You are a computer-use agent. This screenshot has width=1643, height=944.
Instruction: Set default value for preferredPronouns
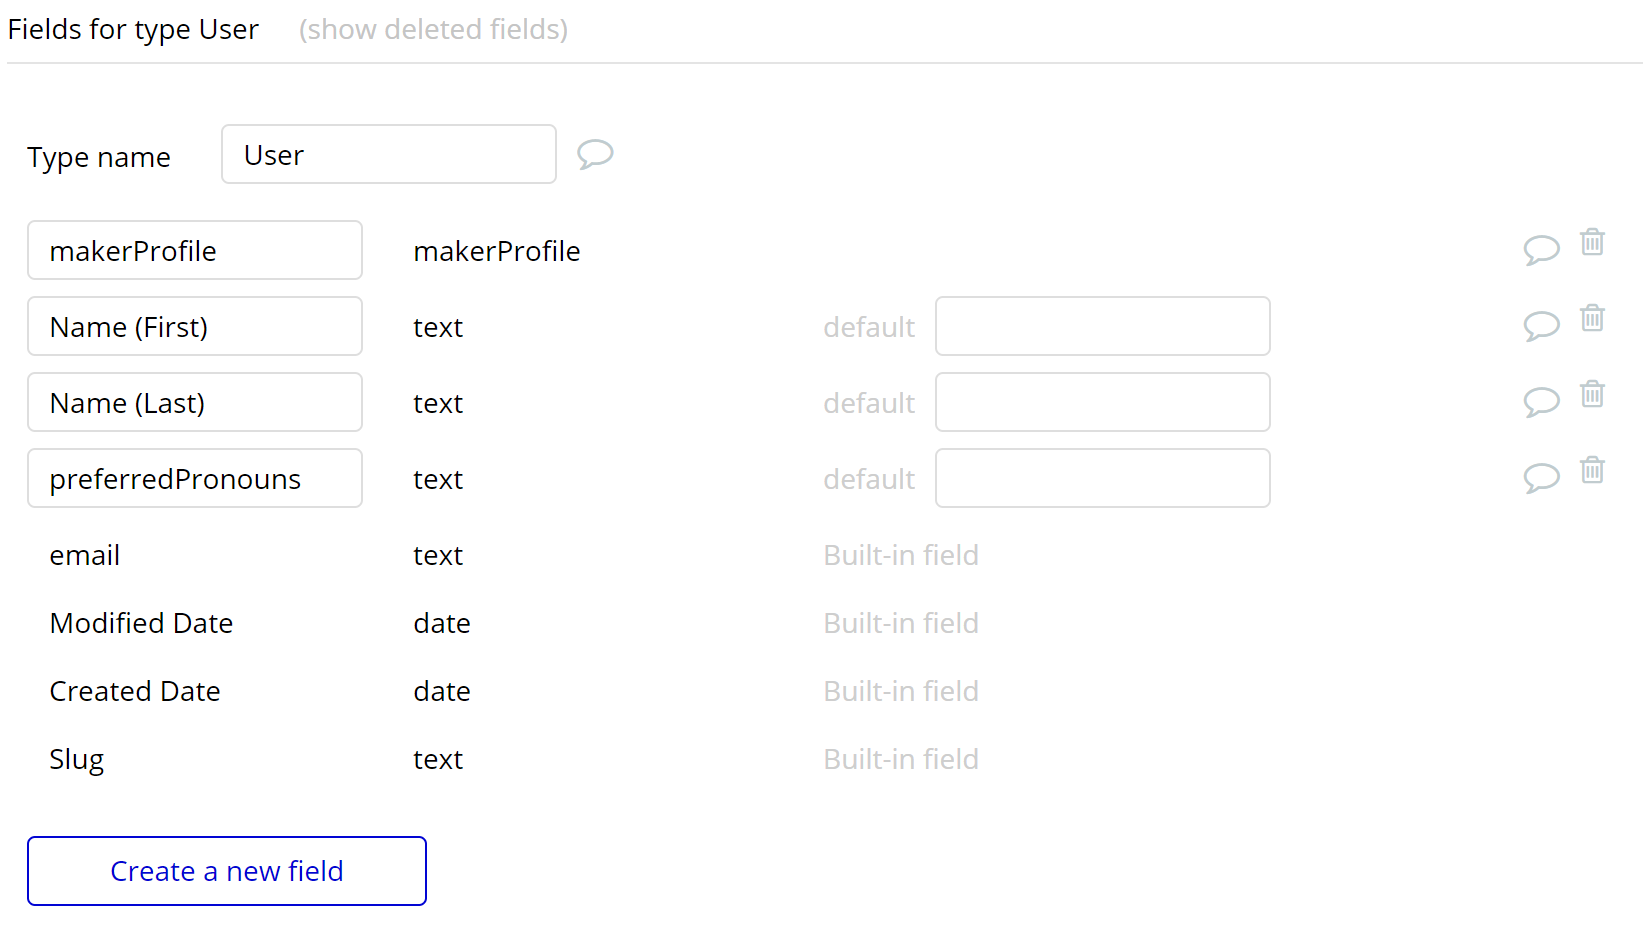[x=1103, y=478]
